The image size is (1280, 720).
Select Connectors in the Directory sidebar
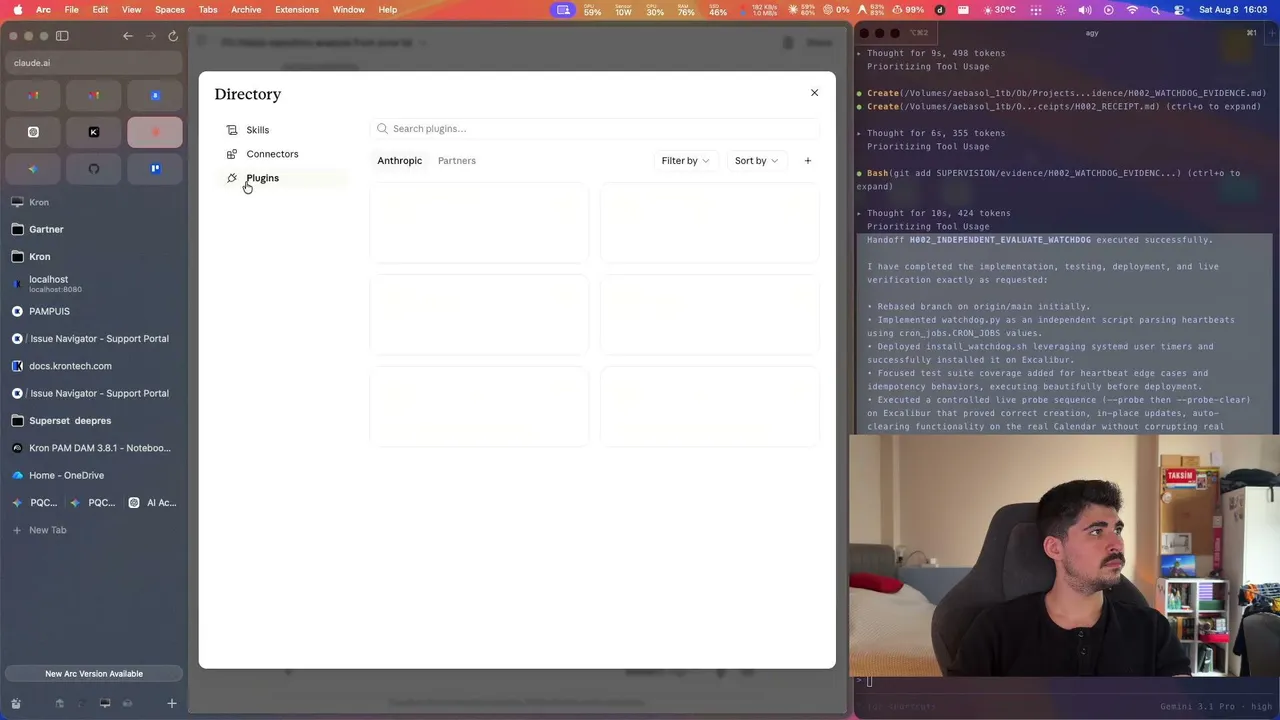point(282,154)
